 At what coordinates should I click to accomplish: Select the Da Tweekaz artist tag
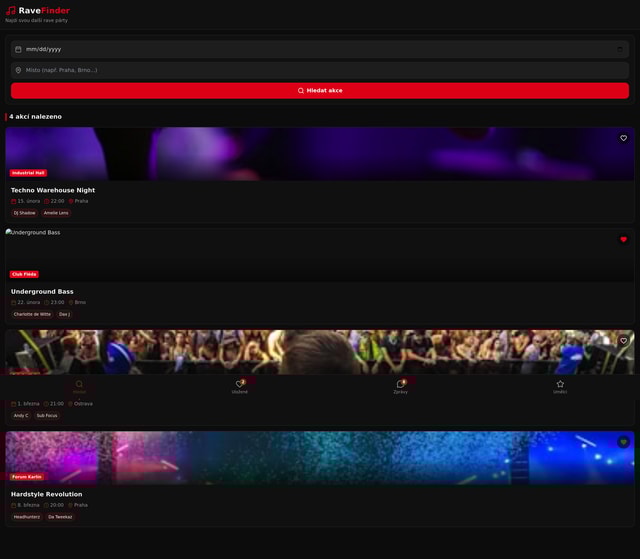click(x=60, y=517)
